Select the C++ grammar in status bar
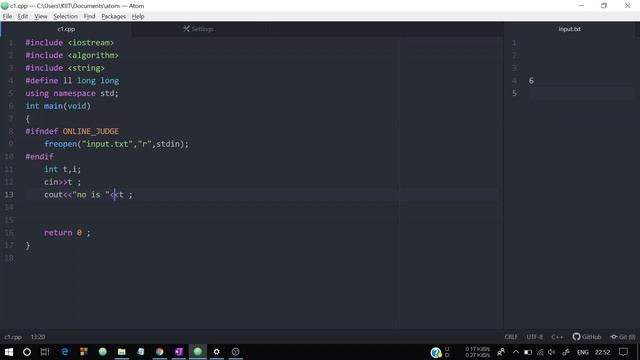Image resolution: width=640 pixels, height=360 pixels. [x=557, y=337]
